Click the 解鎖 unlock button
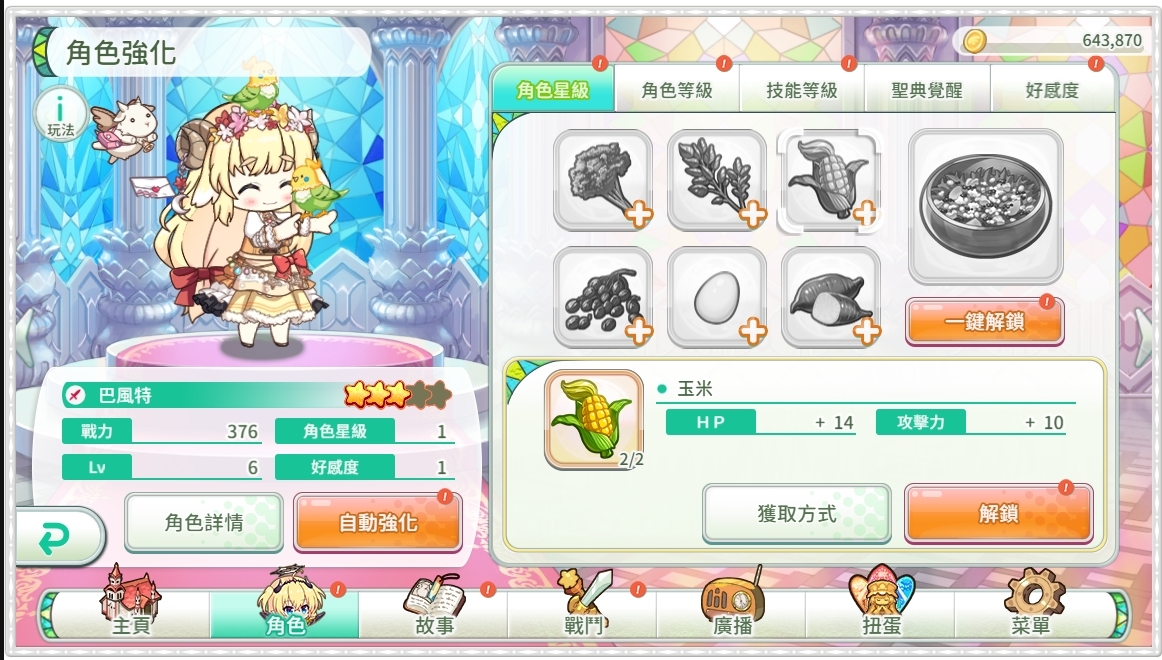The height and width of the screenshot is (660, 1162). point(998,513)
